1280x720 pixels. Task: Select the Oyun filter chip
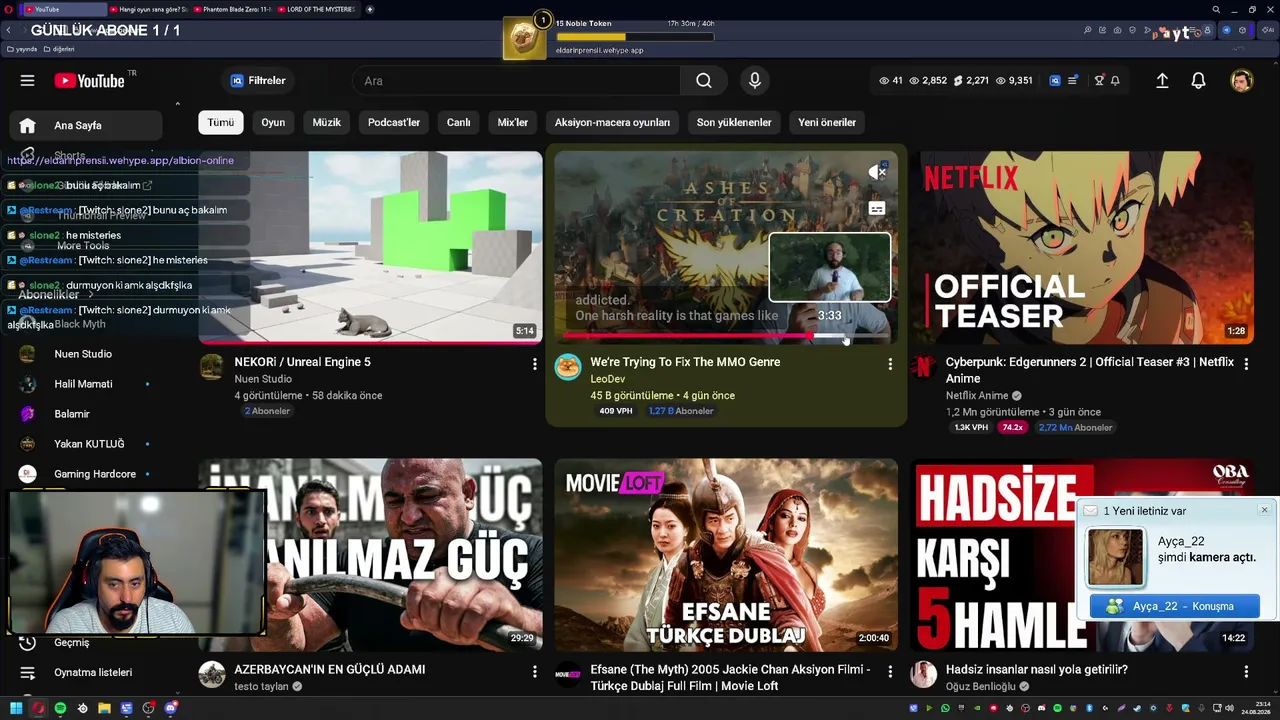tap(273, 122)
